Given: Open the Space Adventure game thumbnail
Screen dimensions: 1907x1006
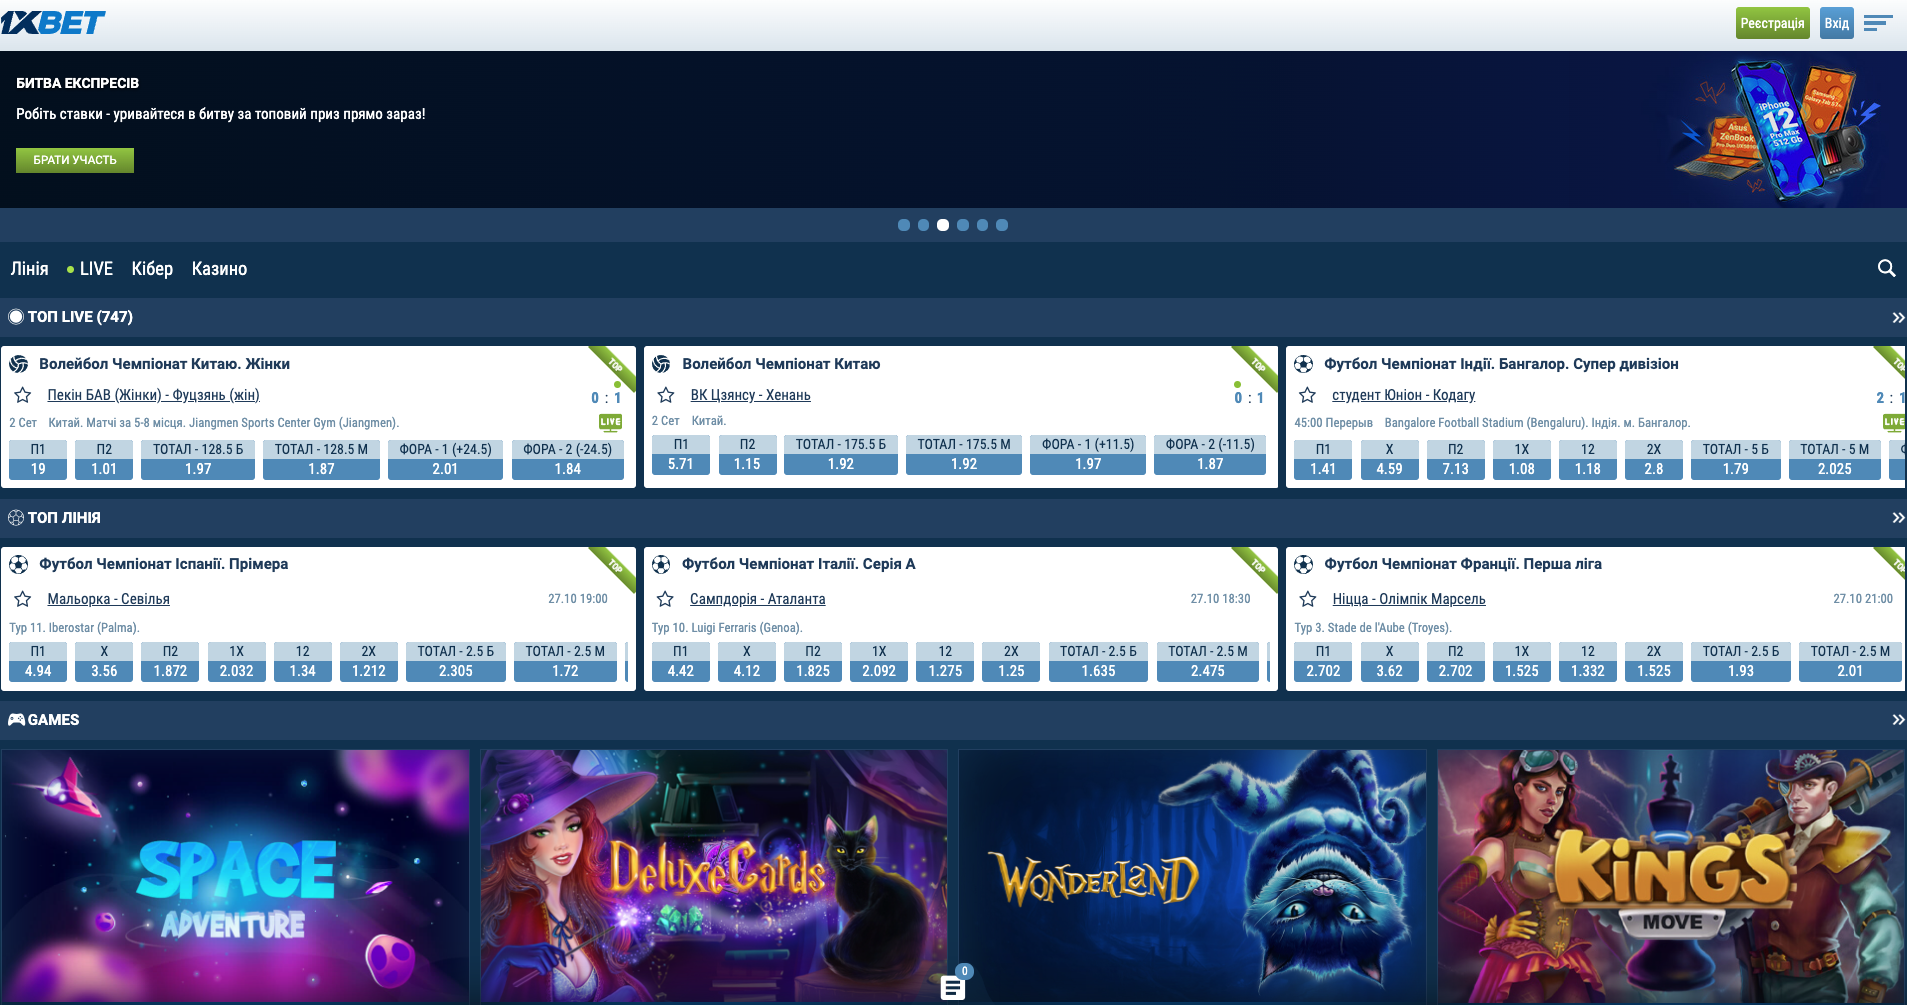Looking at the screenshot, I should point(235,875).
